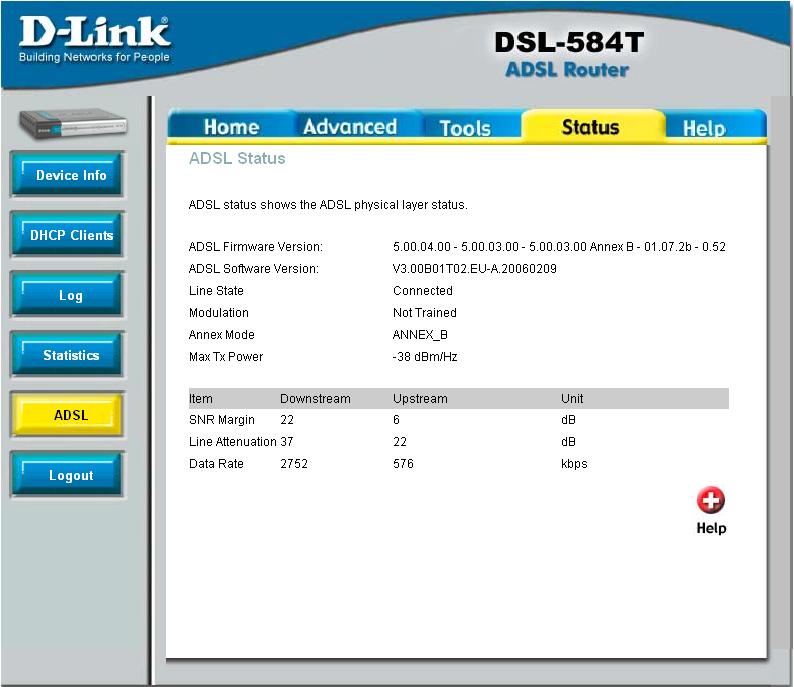Click the Unit column header

[x=572, y=398]
